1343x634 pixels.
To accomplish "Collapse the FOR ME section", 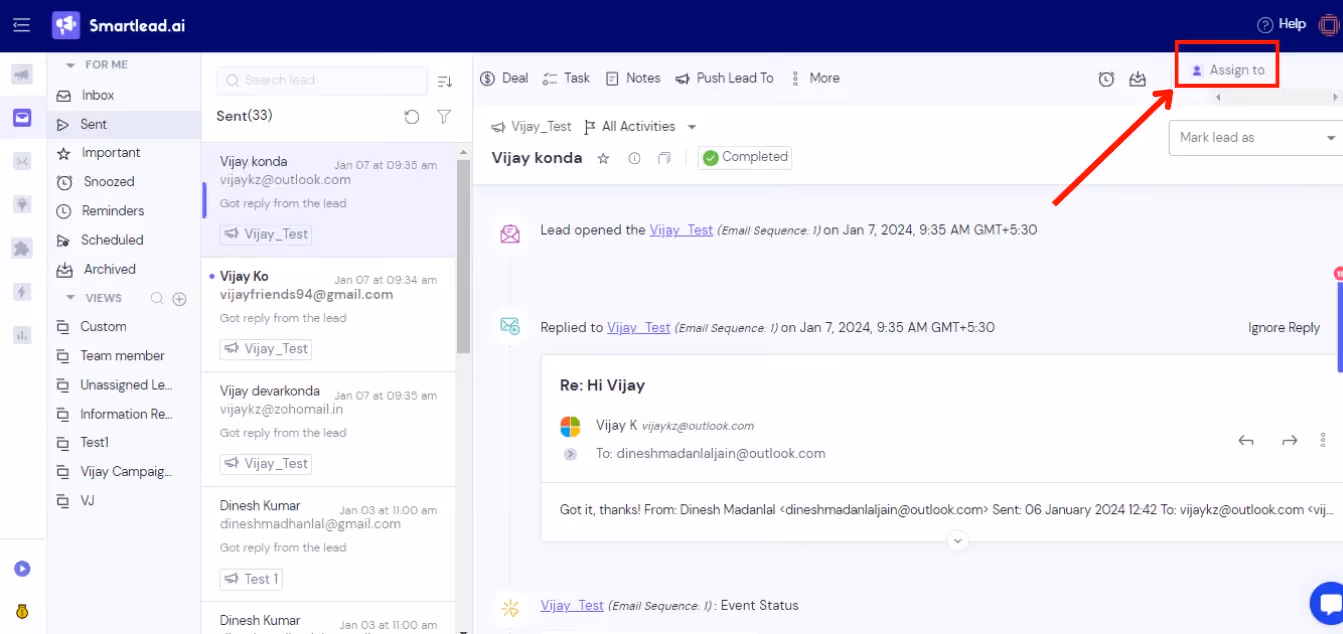I will tap(71, 65).
